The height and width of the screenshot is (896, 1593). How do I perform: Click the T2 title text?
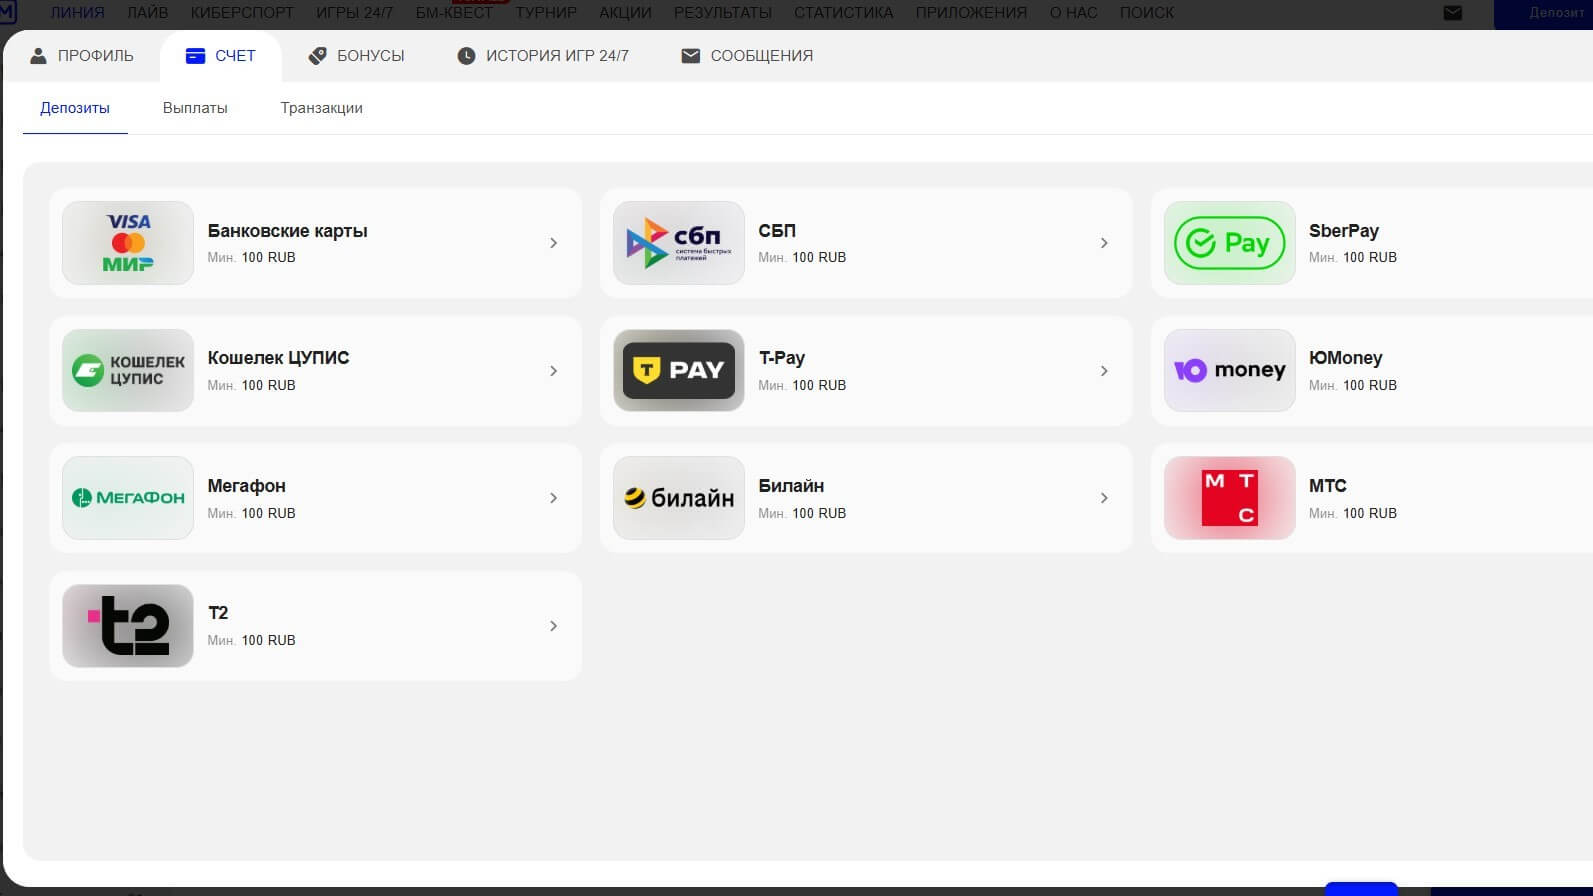point(218,613)
